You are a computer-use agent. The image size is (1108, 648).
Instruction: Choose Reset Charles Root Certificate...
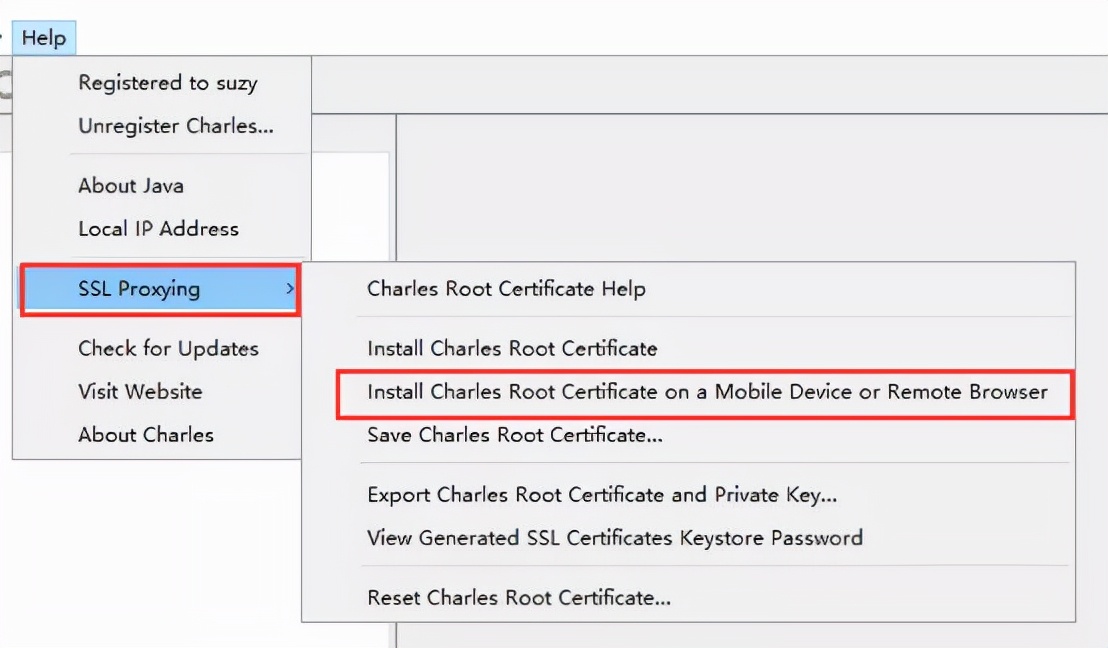[688, 598]
